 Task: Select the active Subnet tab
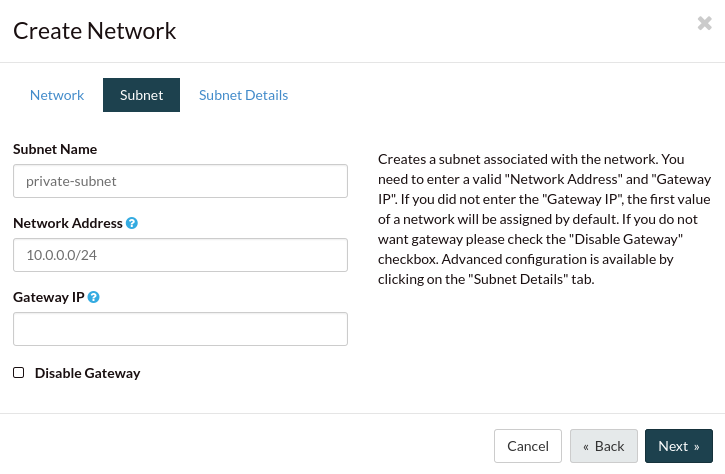(141, 95)
